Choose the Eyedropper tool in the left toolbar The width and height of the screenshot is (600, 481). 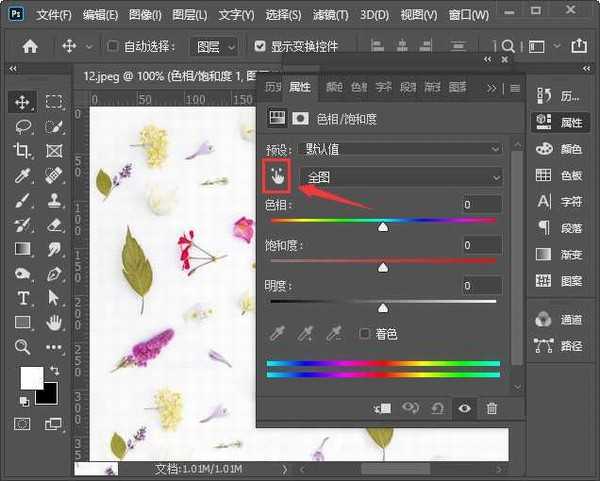(x=22, y=175)
